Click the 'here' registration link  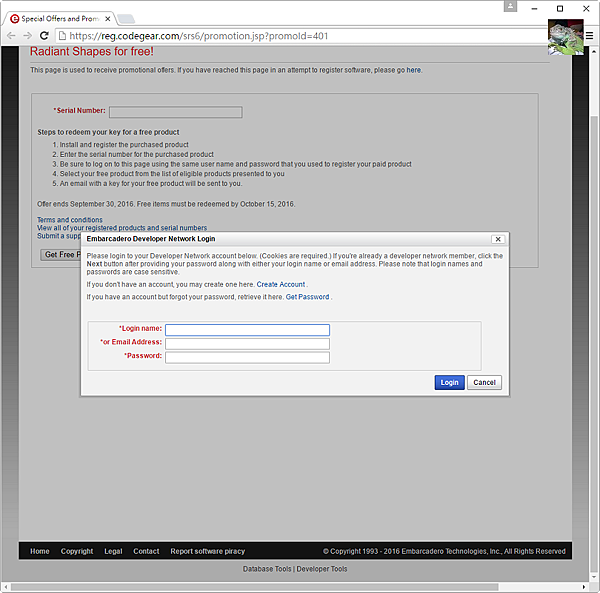click(413, 70)
